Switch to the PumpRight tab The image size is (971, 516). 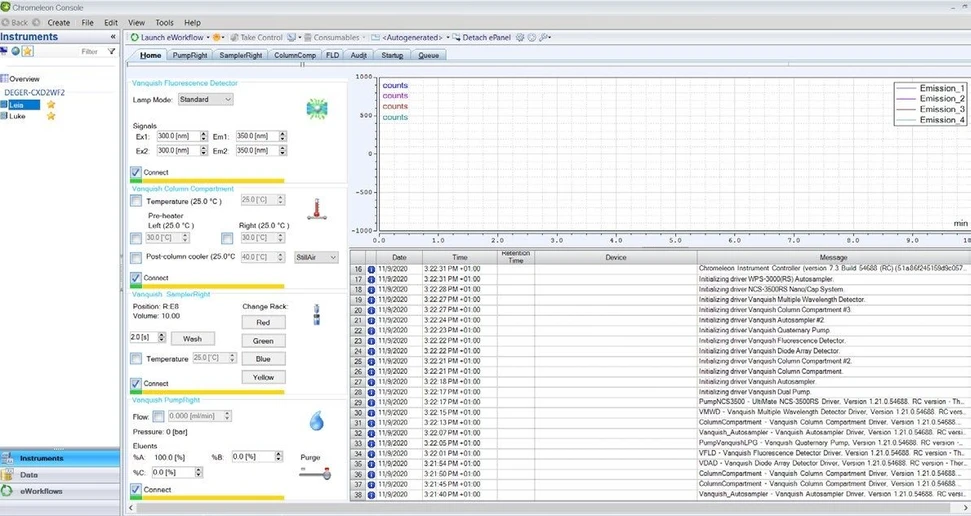(189, 55)
